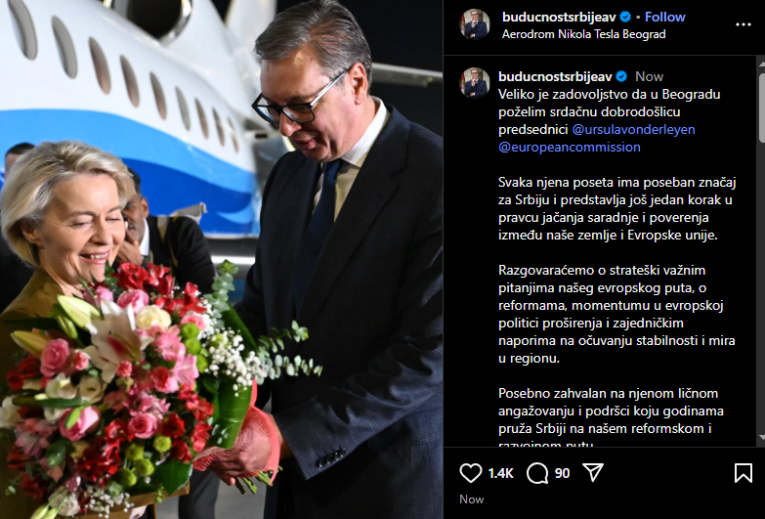Open comments via the speech bubble icon
The width and height of the screenshot is (765, 519).
click(x=537, y=473)
